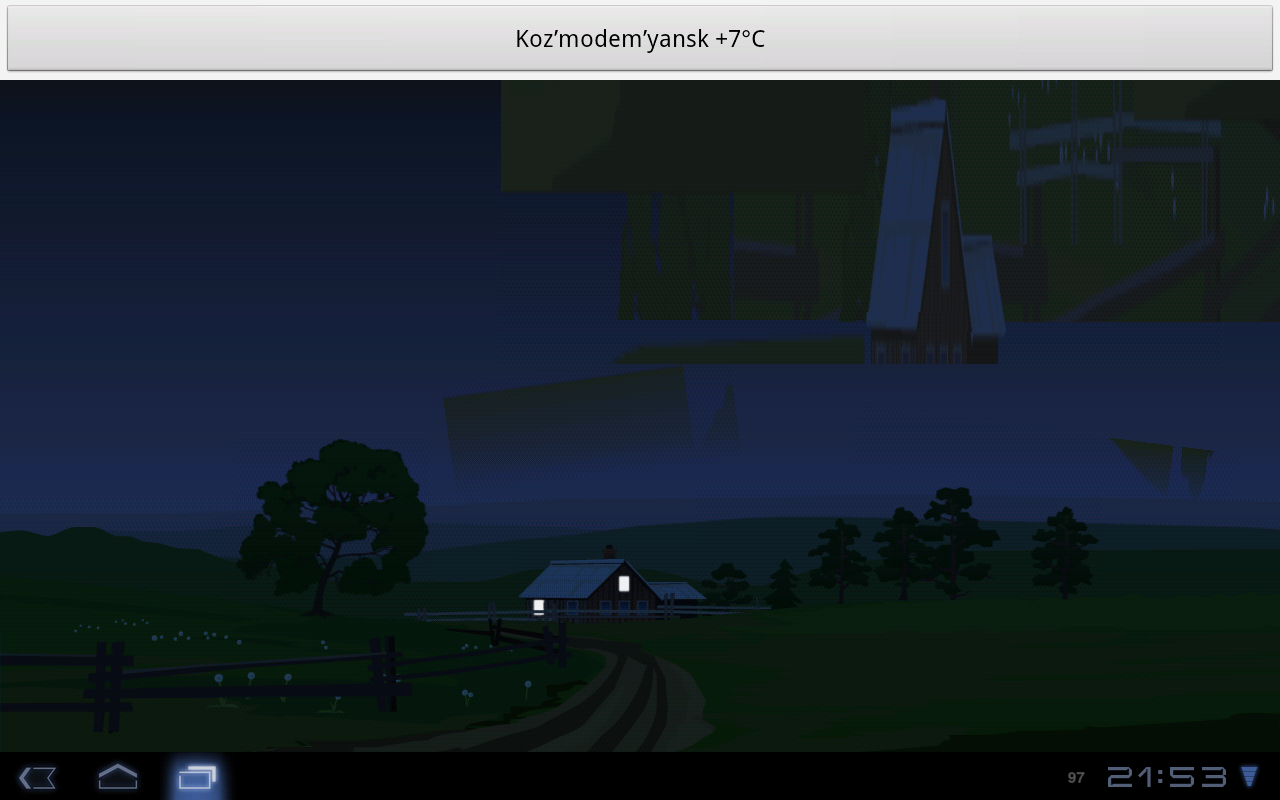Click the wooden fence post in the foreground

110,686
